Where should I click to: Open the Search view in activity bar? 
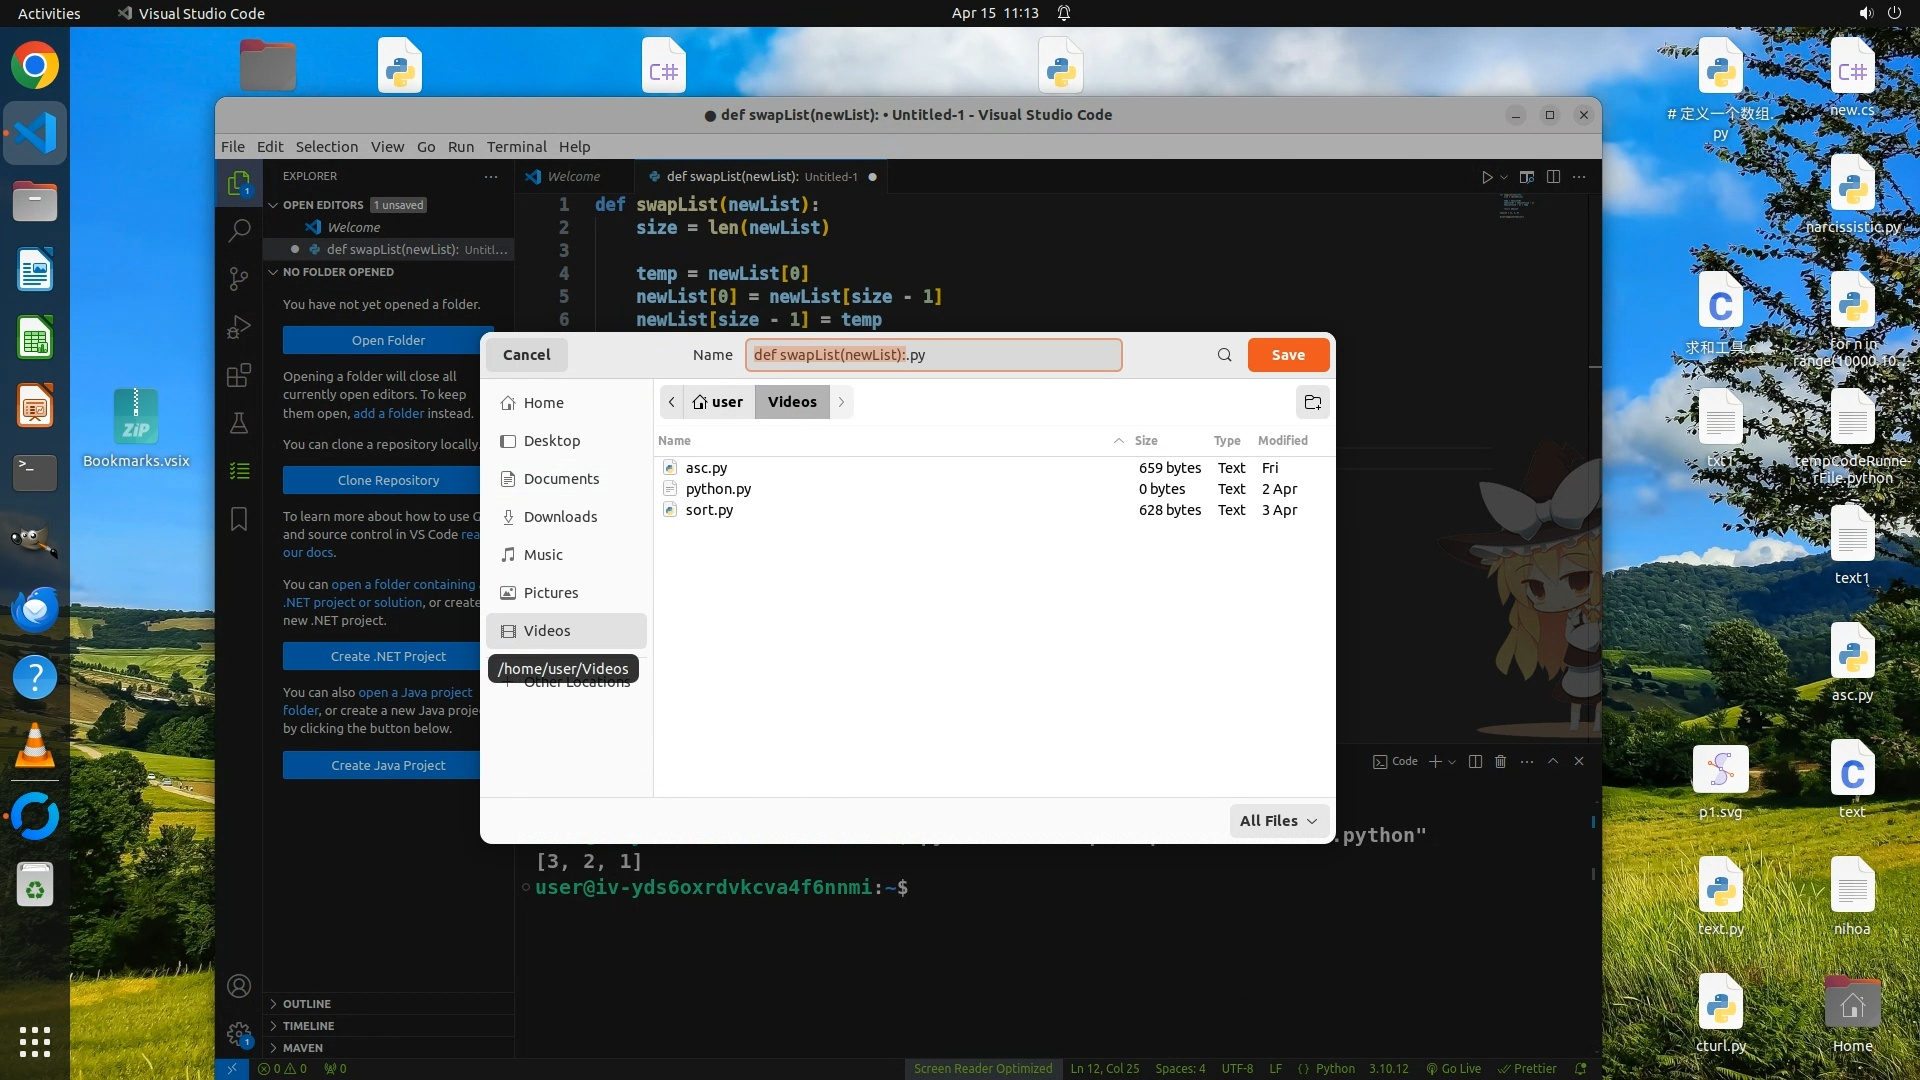point(239,231)
